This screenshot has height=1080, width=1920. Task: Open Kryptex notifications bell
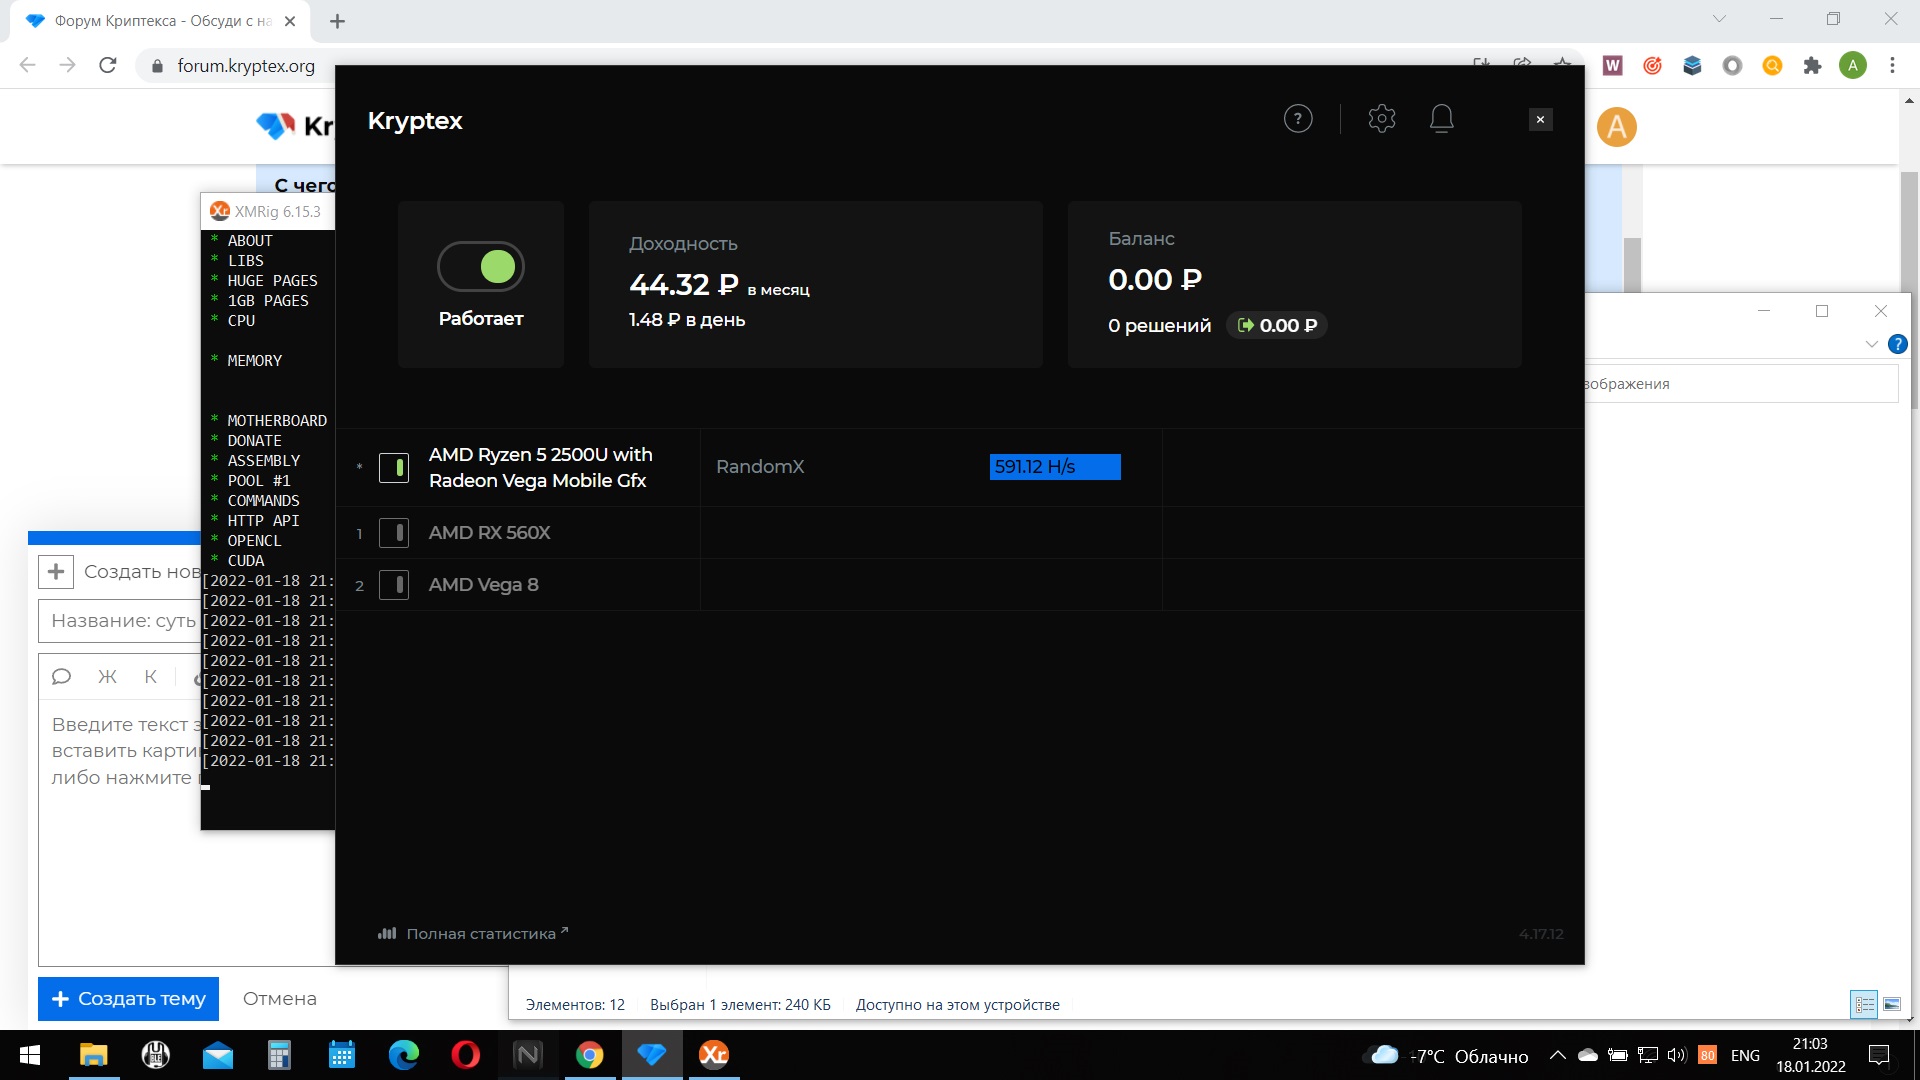coord(1441,118)
